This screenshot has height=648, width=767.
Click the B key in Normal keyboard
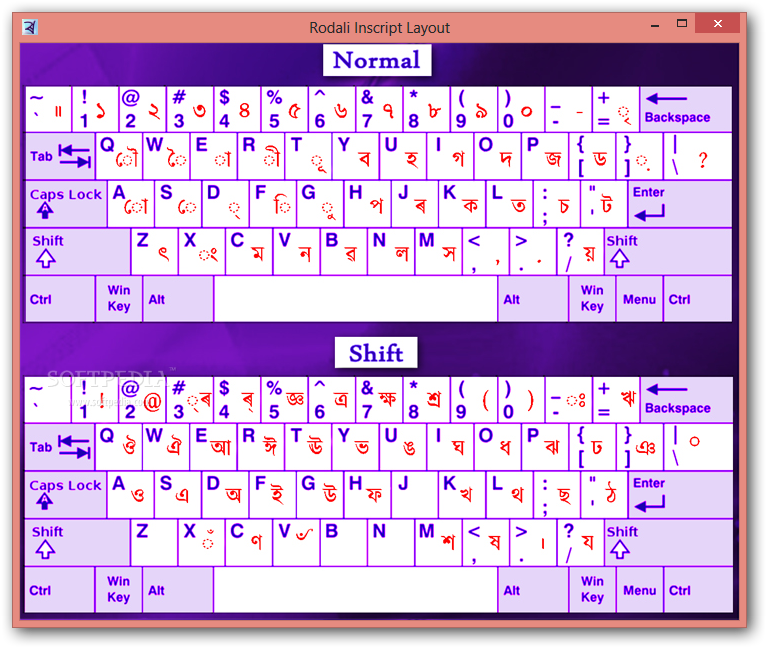click(344, 251)
